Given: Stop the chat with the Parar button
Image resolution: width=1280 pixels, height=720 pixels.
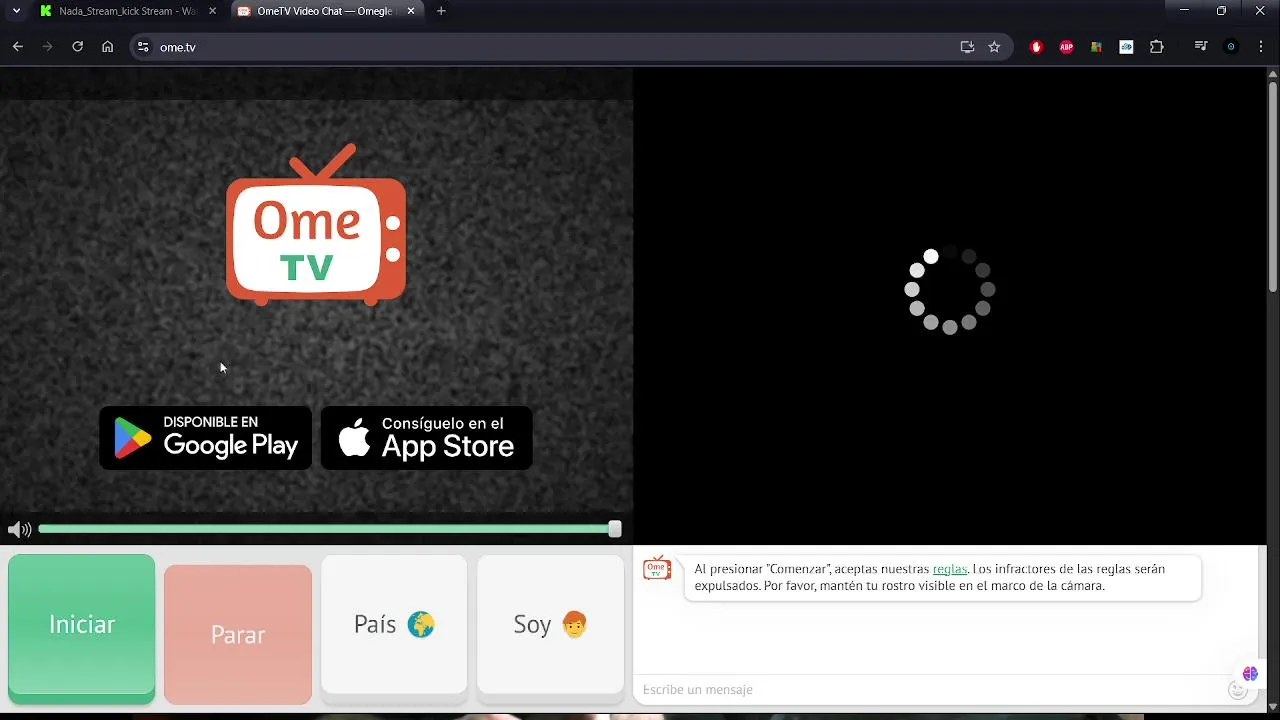Looking at the screenshot, I should click(x=238, y=634).
